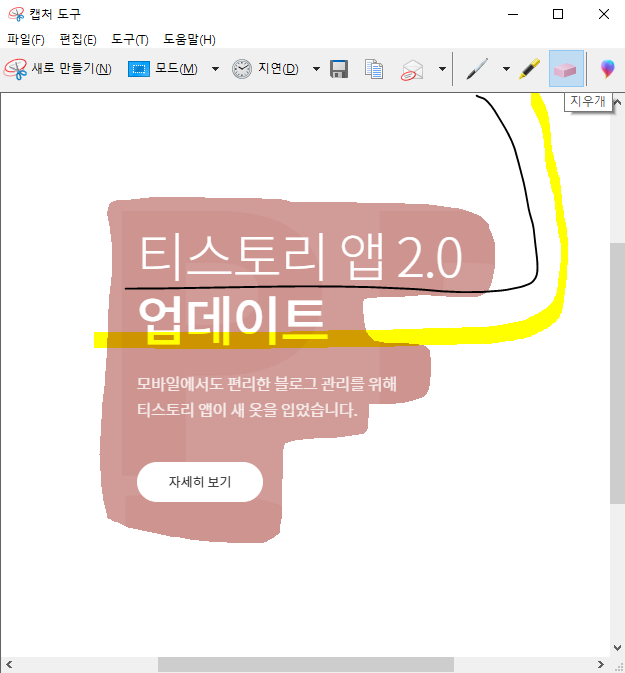Click the 캡처 도구 title bar app icon
The height and width of the screenshot is (673, 625).
pos(16,14)
